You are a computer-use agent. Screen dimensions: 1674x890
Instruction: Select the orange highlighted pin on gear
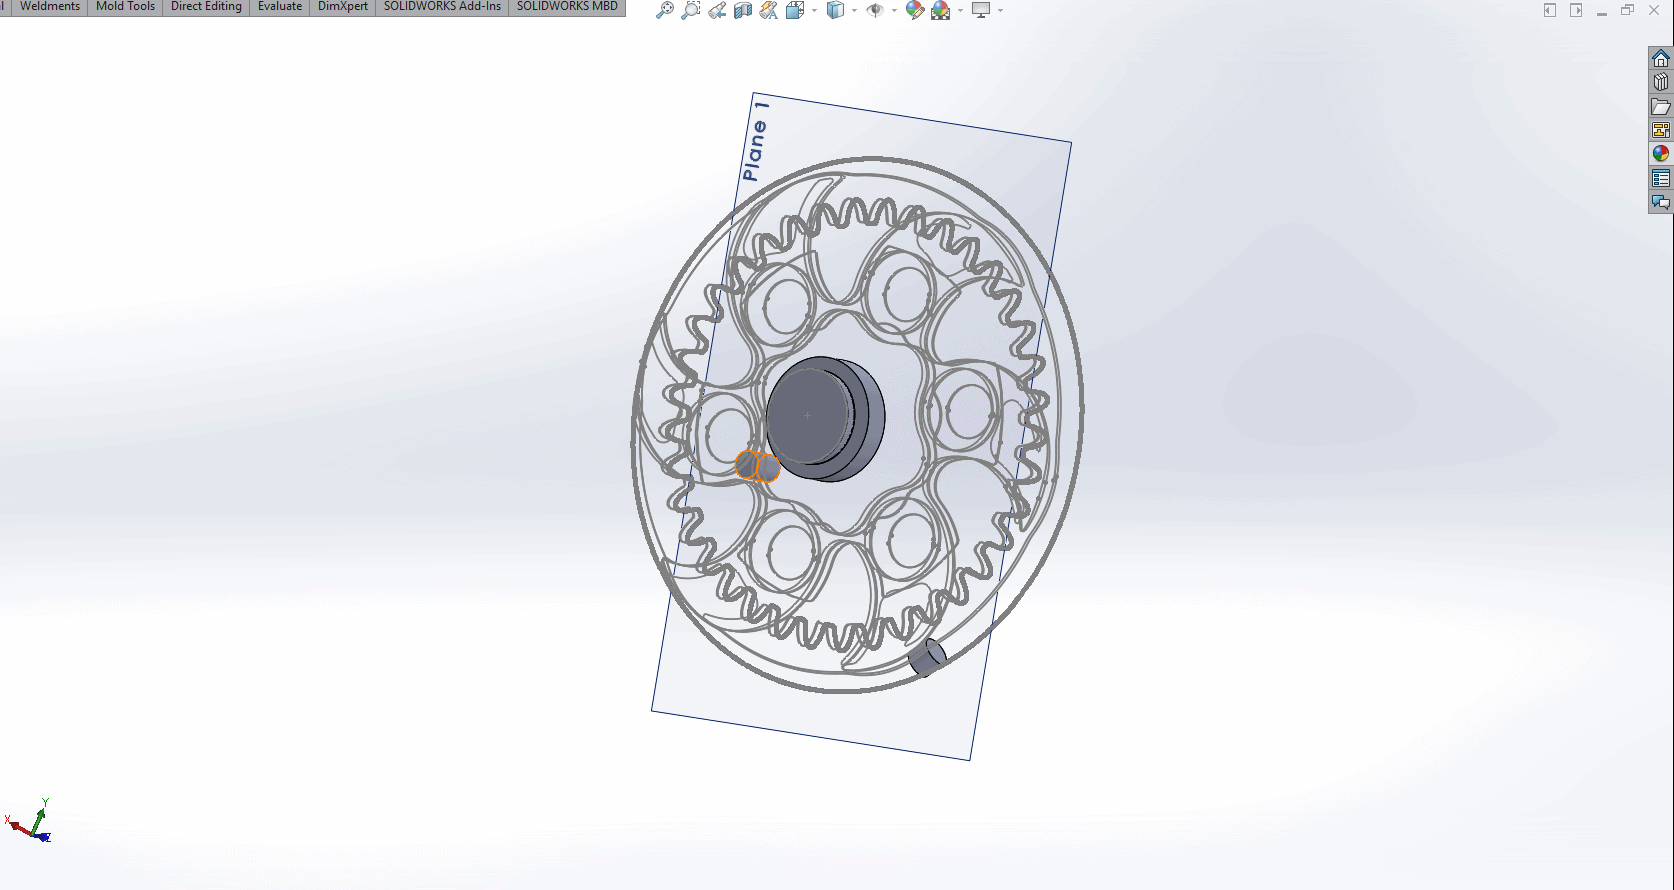tap(757, 466)
